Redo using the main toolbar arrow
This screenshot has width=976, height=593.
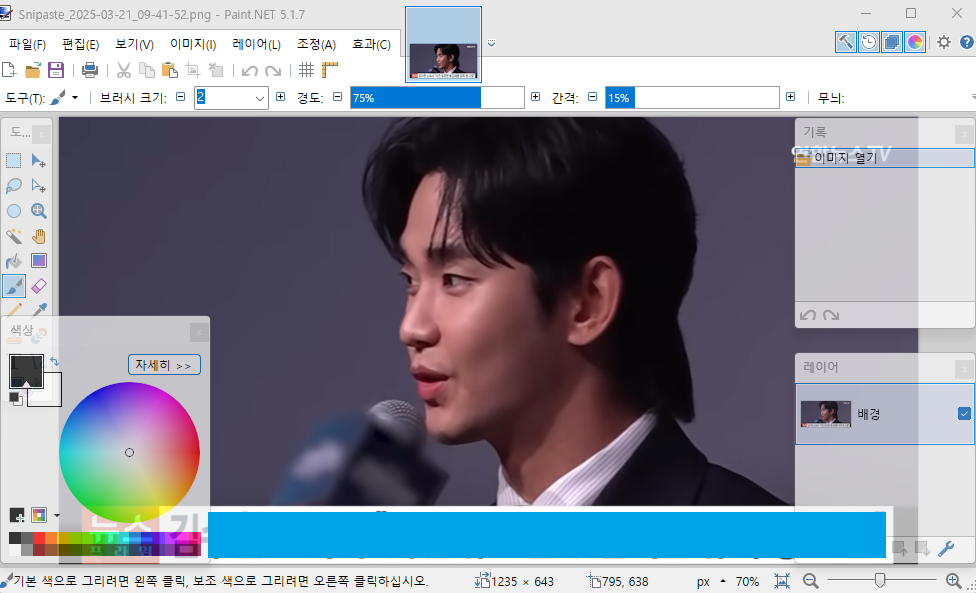273,71
